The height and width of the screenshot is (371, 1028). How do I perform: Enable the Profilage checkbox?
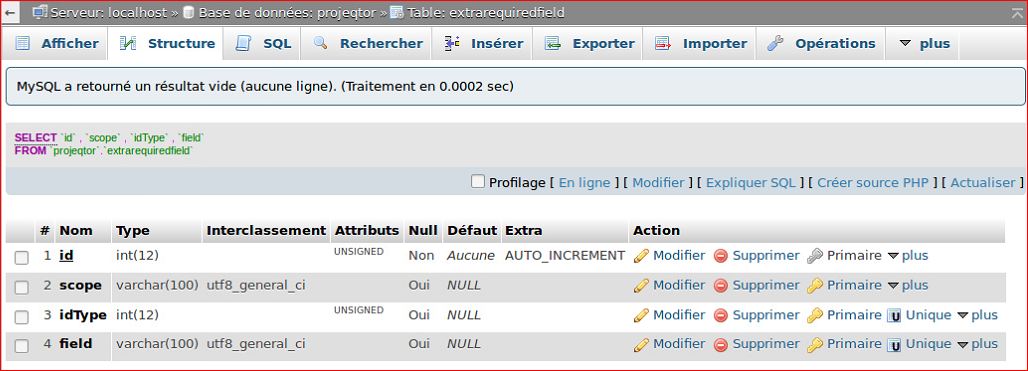click(478, 182)
